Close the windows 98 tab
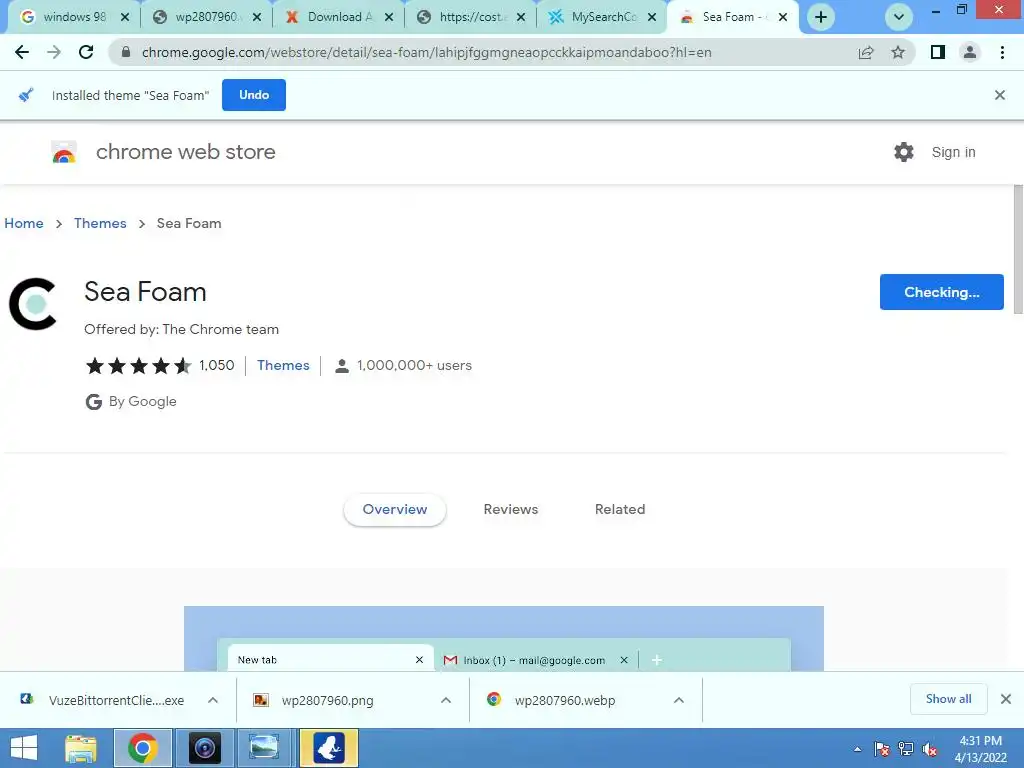 (x=125, y=17)
